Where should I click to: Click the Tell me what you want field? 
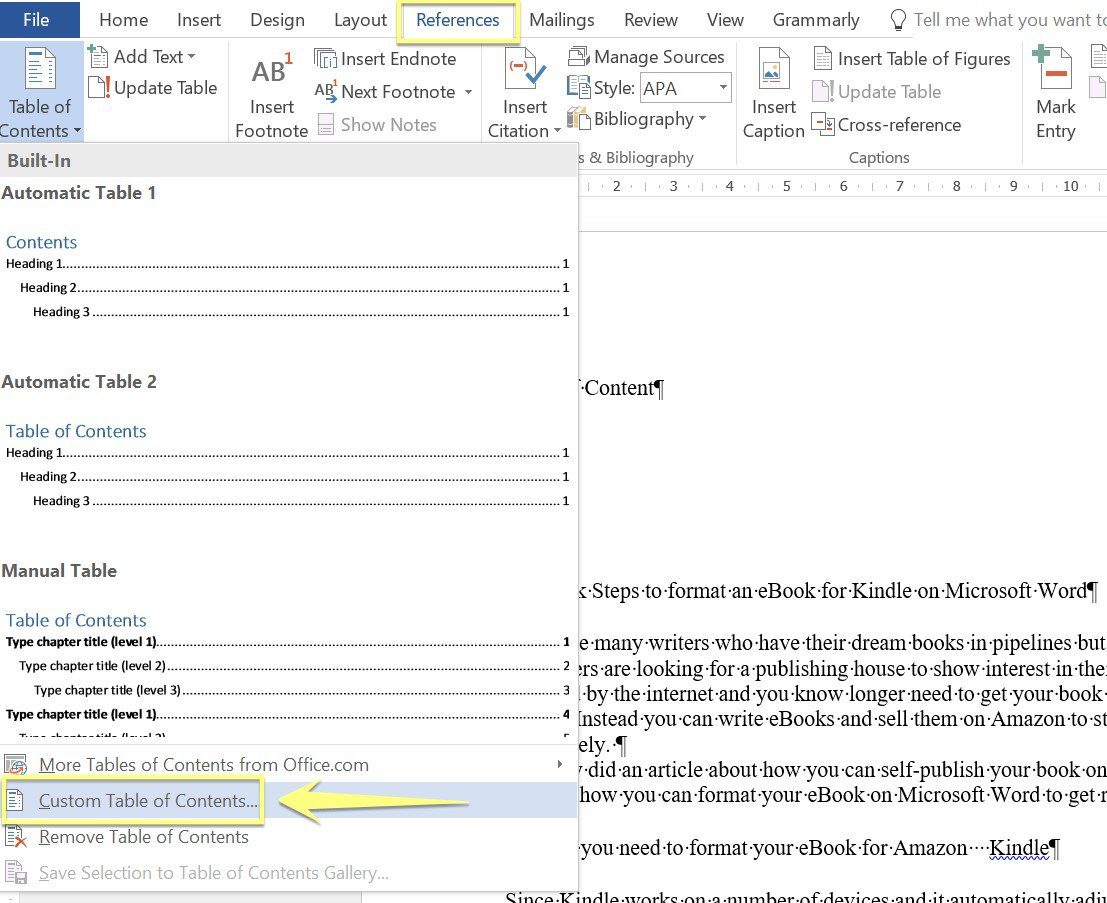pos(1000,20)
